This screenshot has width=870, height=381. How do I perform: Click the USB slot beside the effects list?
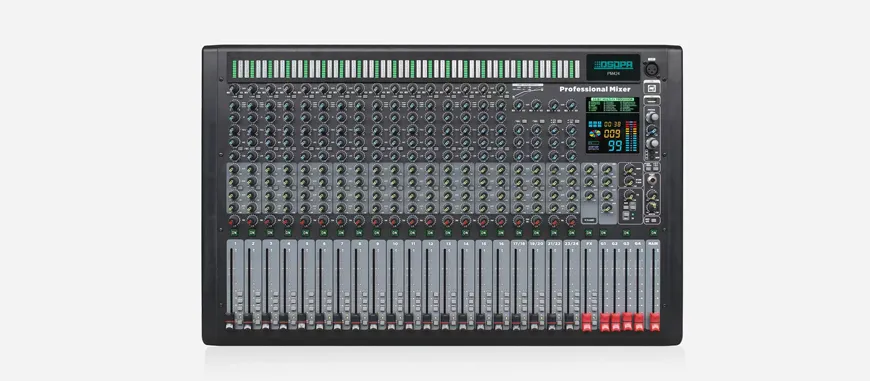(651, 102)
